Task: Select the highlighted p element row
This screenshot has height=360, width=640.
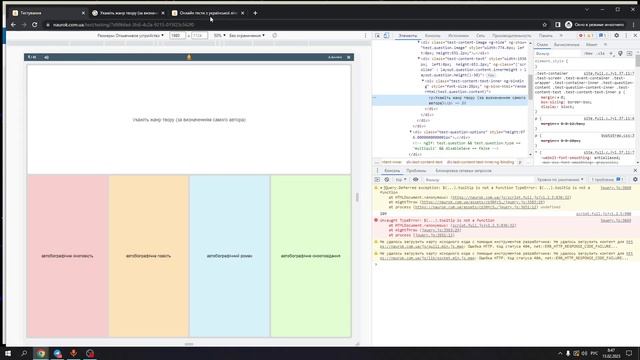Action: (451, 100)
